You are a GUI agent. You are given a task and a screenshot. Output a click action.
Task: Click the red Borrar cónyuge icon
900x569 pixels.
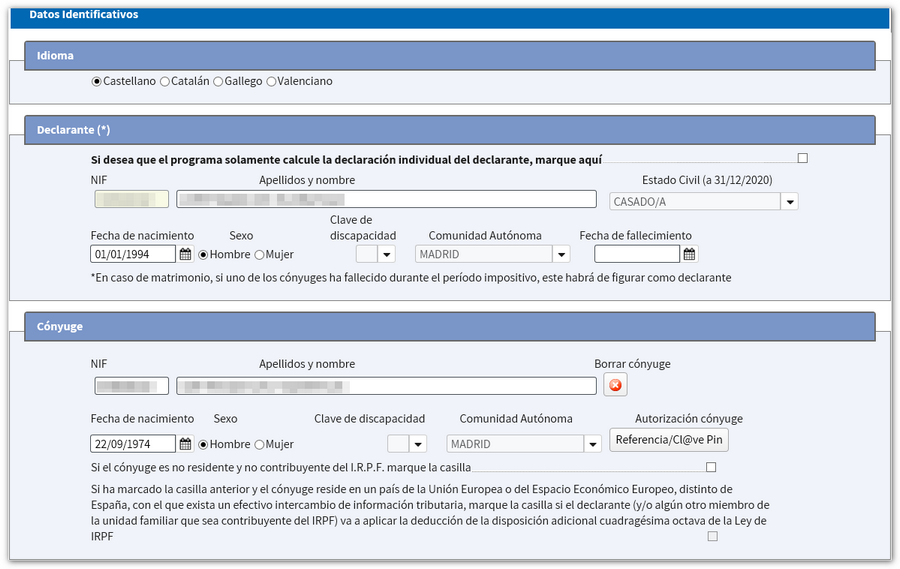pos(615,385)
